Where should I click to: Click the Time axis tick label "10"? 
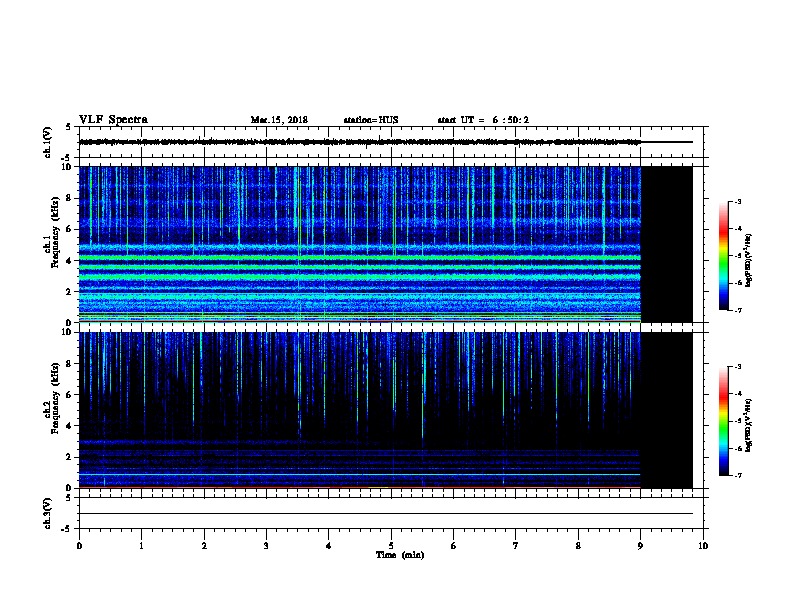tap(703, 546)
